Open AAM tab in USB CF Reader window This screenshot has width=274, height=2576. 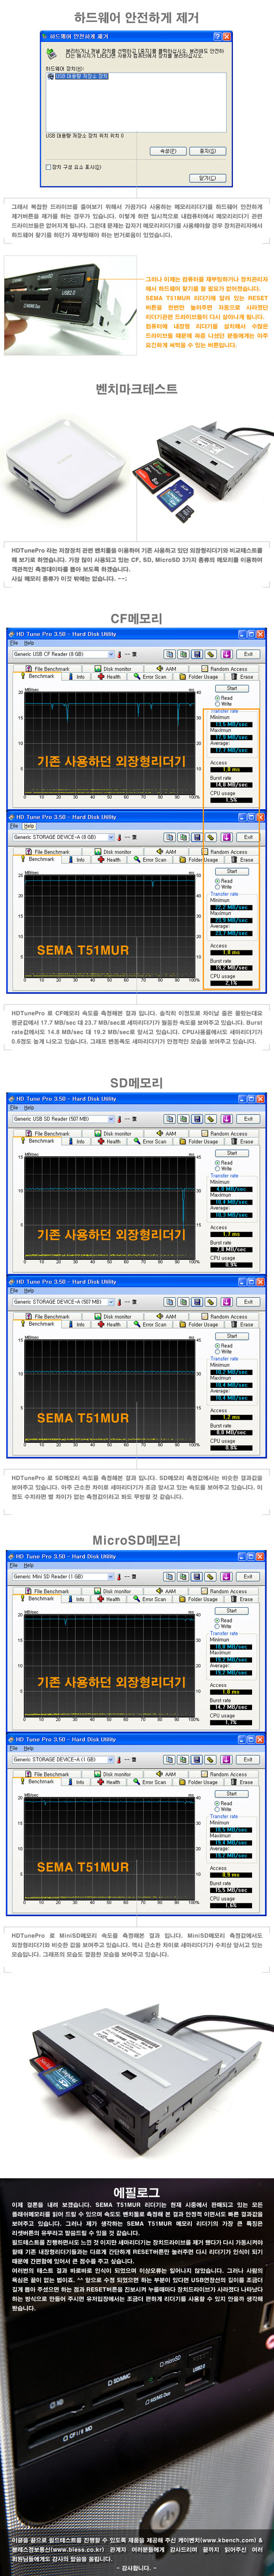[x=167, y=669]
